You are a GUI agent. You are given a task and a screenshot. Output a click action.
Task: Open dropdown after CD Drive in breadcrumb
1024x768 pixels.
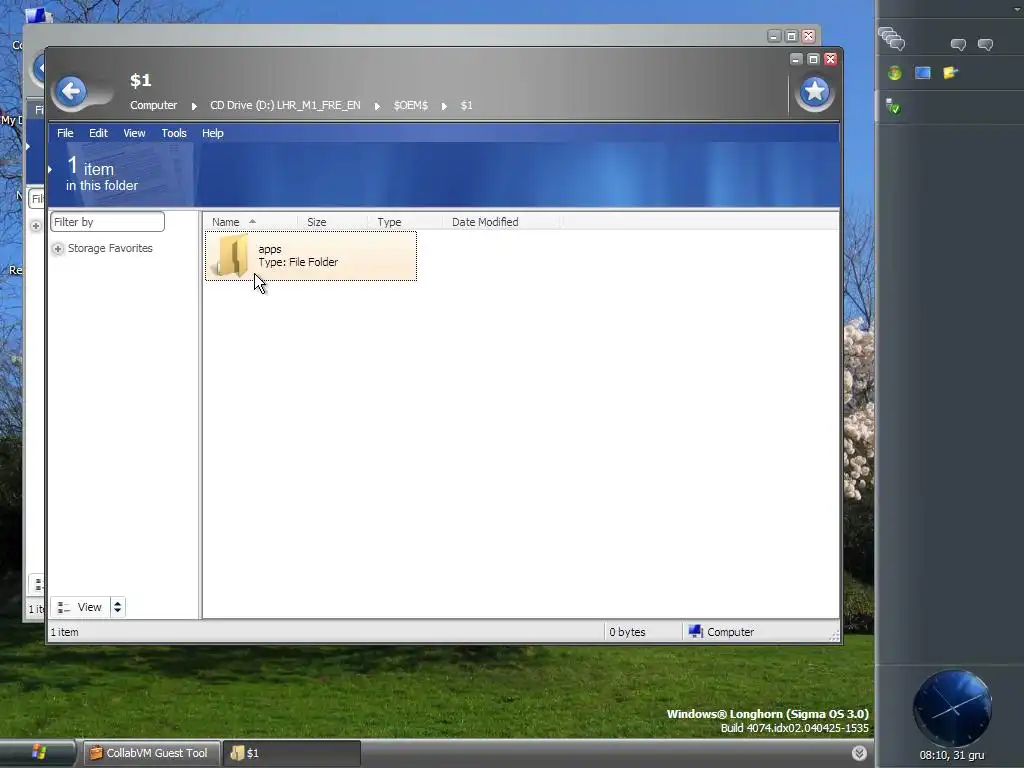click(377, 106)
